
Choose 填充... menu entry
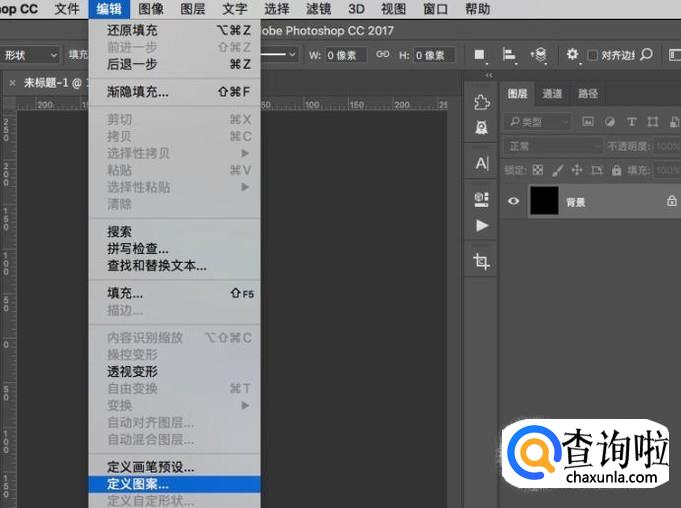pyautogui.click(x=174, y=294)
